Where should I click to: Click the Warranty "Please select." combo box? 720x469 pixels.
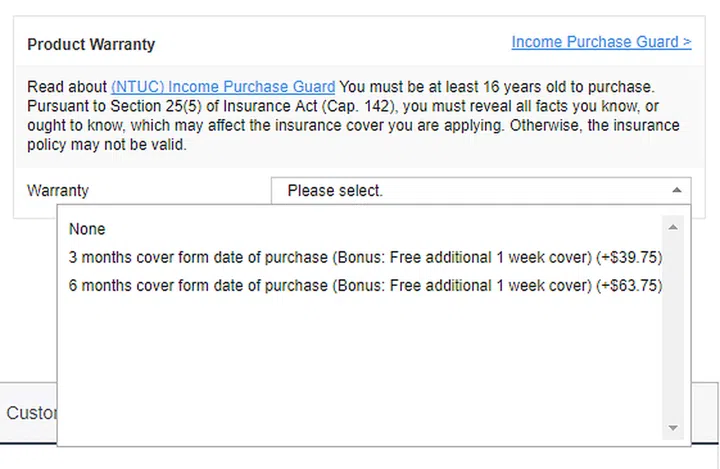[x=470, y=190]
